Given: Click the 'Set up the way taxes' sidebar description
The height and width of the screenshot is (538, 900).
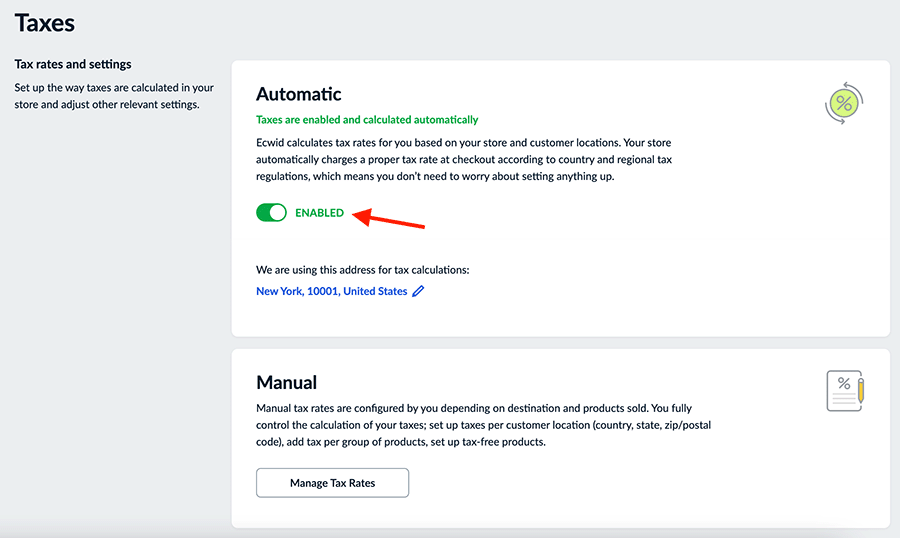Looking at the screenshot, I should click(x=114, y=96).
